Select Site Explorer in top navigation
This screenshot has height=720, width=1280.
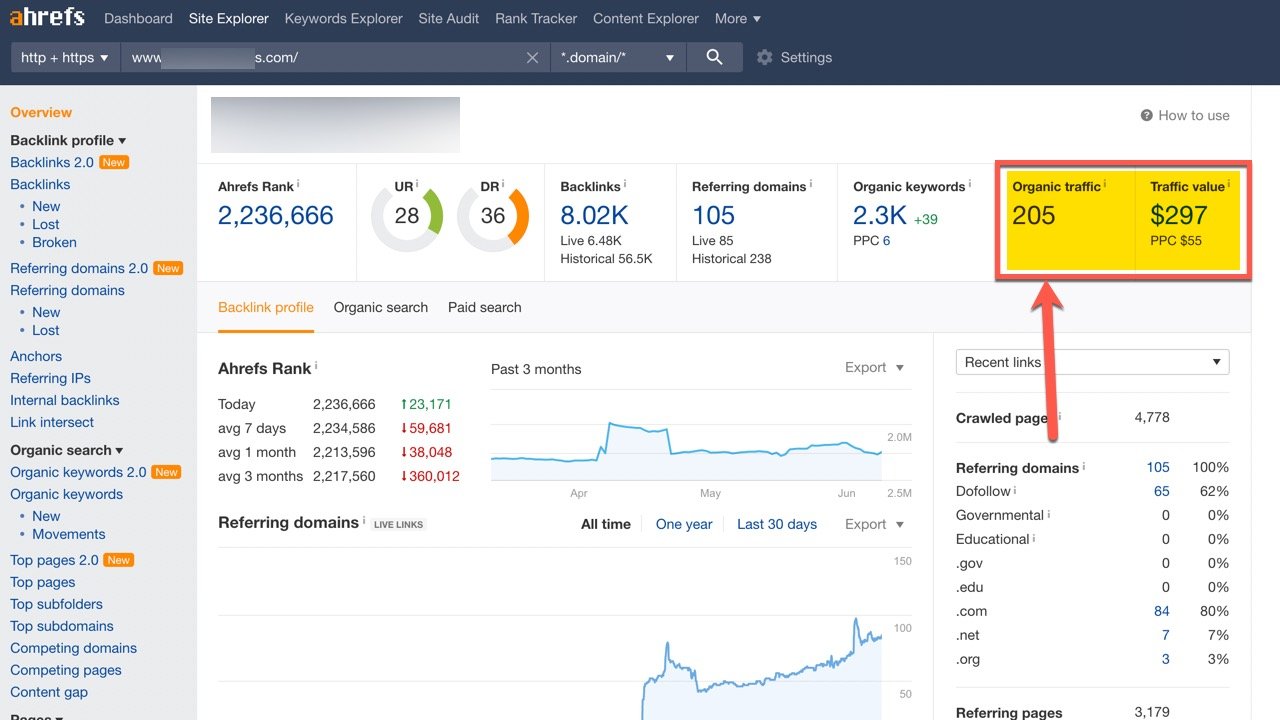tap(228, 18)
